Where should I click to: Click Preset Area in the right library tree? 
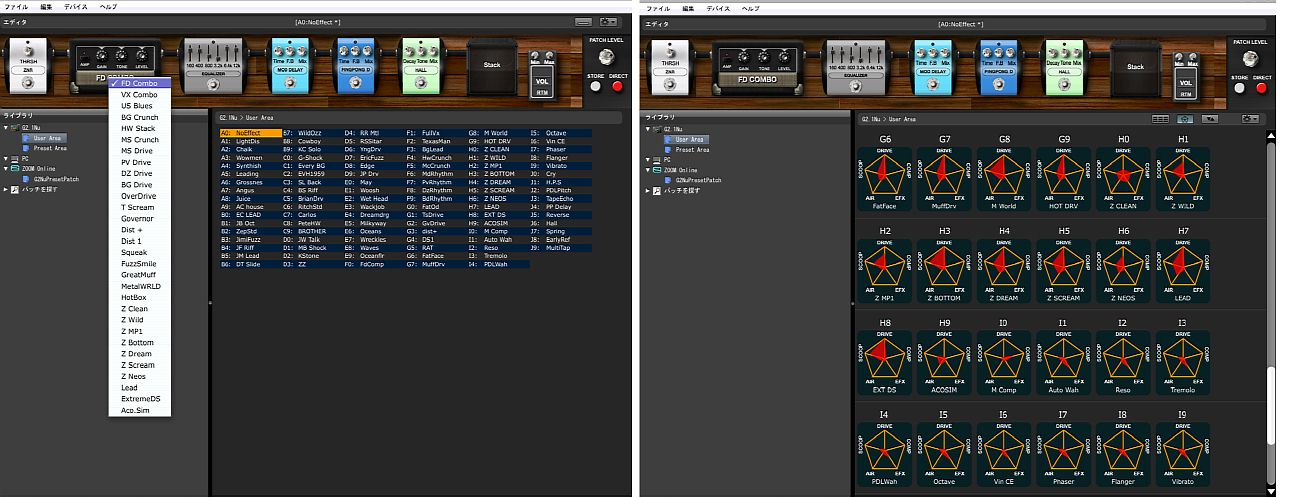tap(692, 150)
